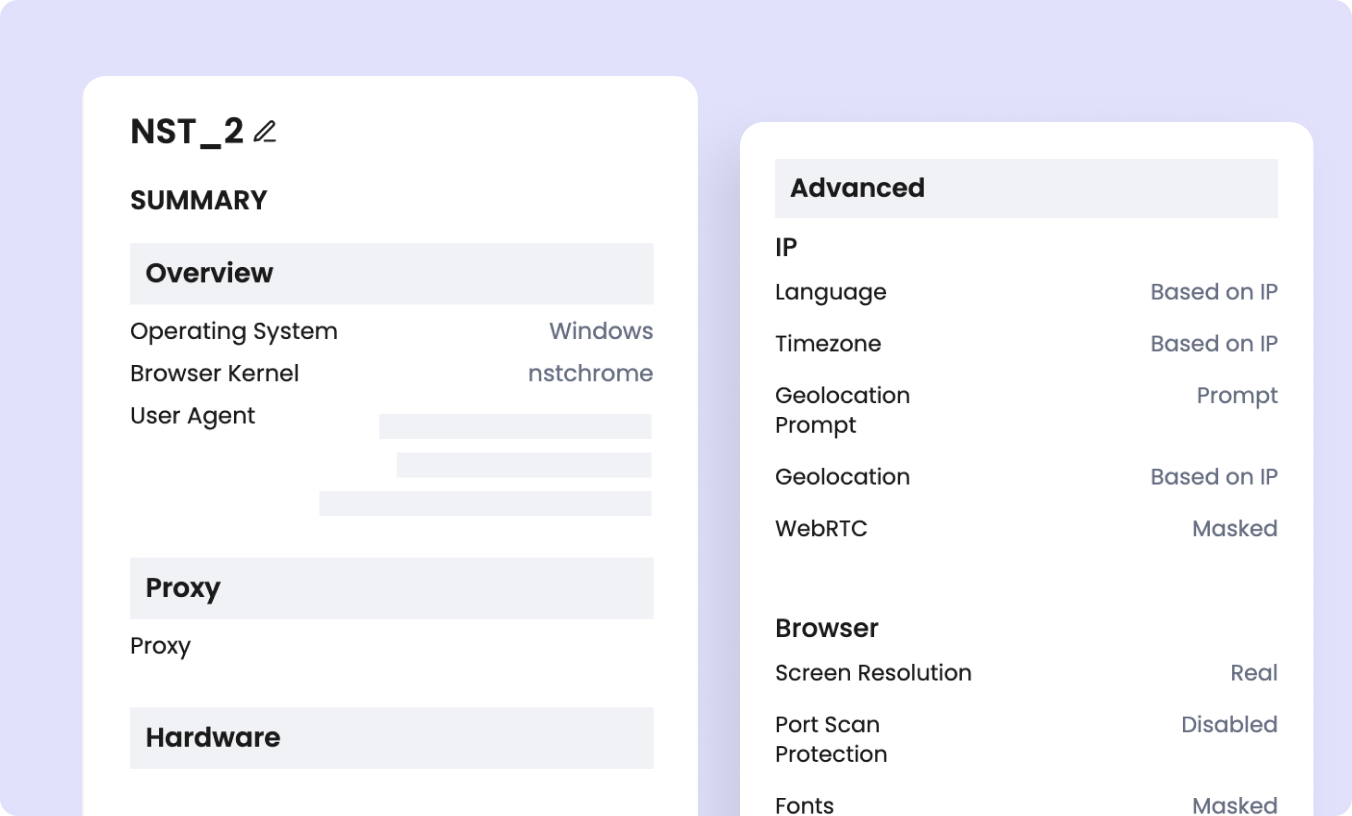Image resolution: width=1352 pixels, height=816 pixels.
Task: Click the Proxy label under Proxy section
Action: [x=161, y=646]
